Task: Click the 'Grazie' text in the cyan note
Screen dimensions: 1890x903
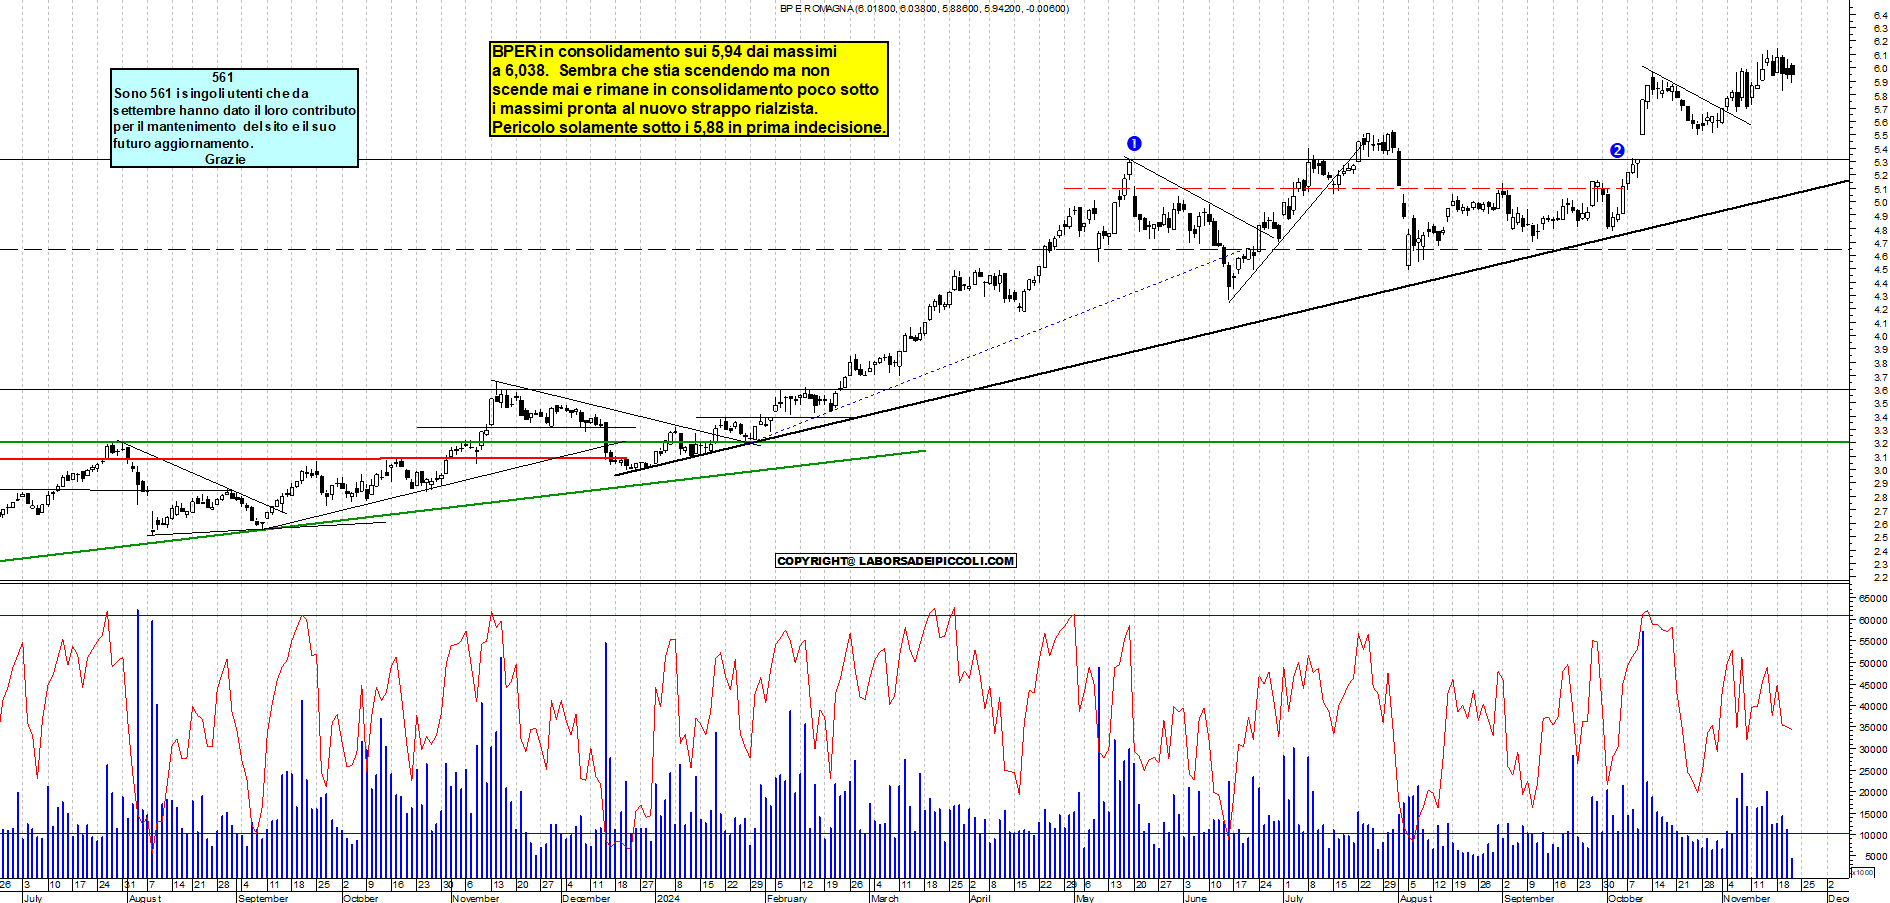Action: coord(225,159)
